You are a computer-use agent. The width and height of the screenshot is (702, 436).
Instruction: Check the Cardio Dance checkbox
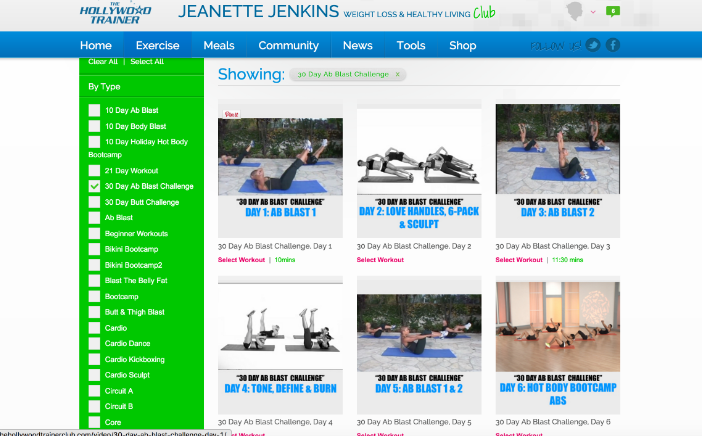pos(94,344)
